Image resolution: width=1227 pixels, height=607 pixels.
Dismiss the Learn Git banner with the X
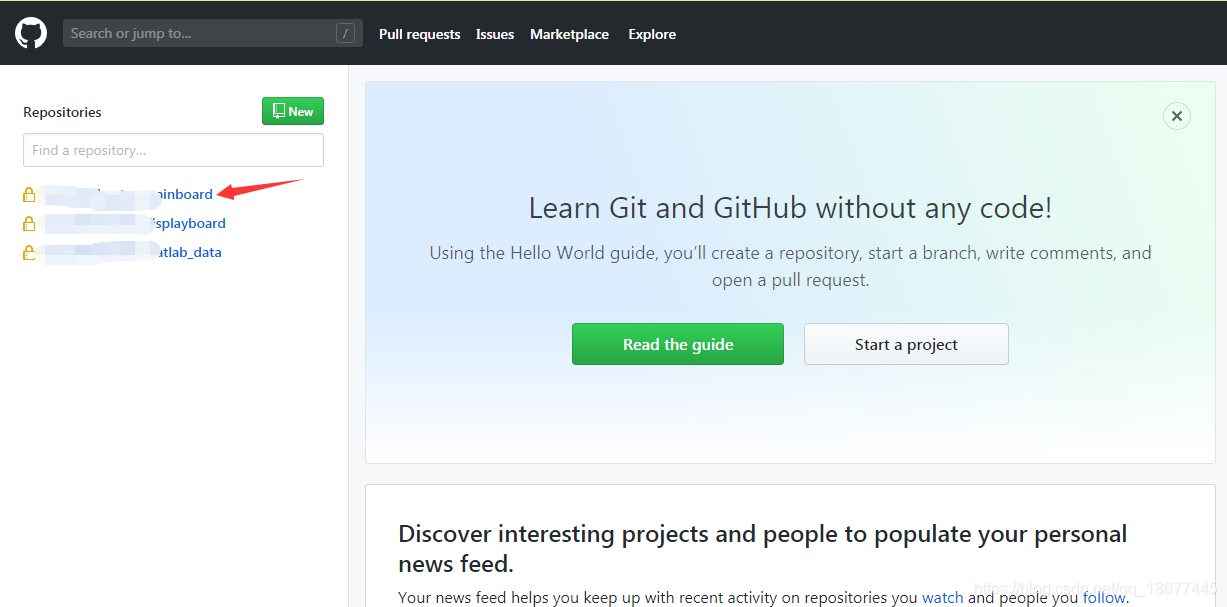pos(1177,116)
